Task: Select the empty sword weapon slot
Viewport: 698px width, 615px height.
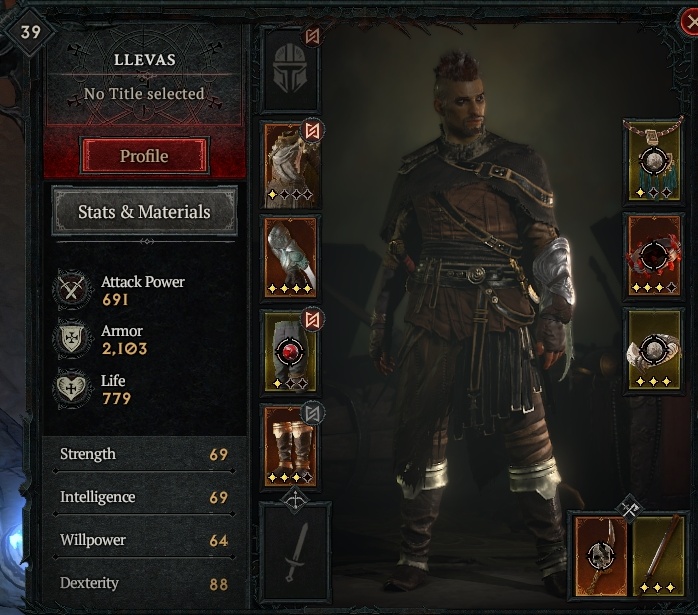Action: click(295, 552)
